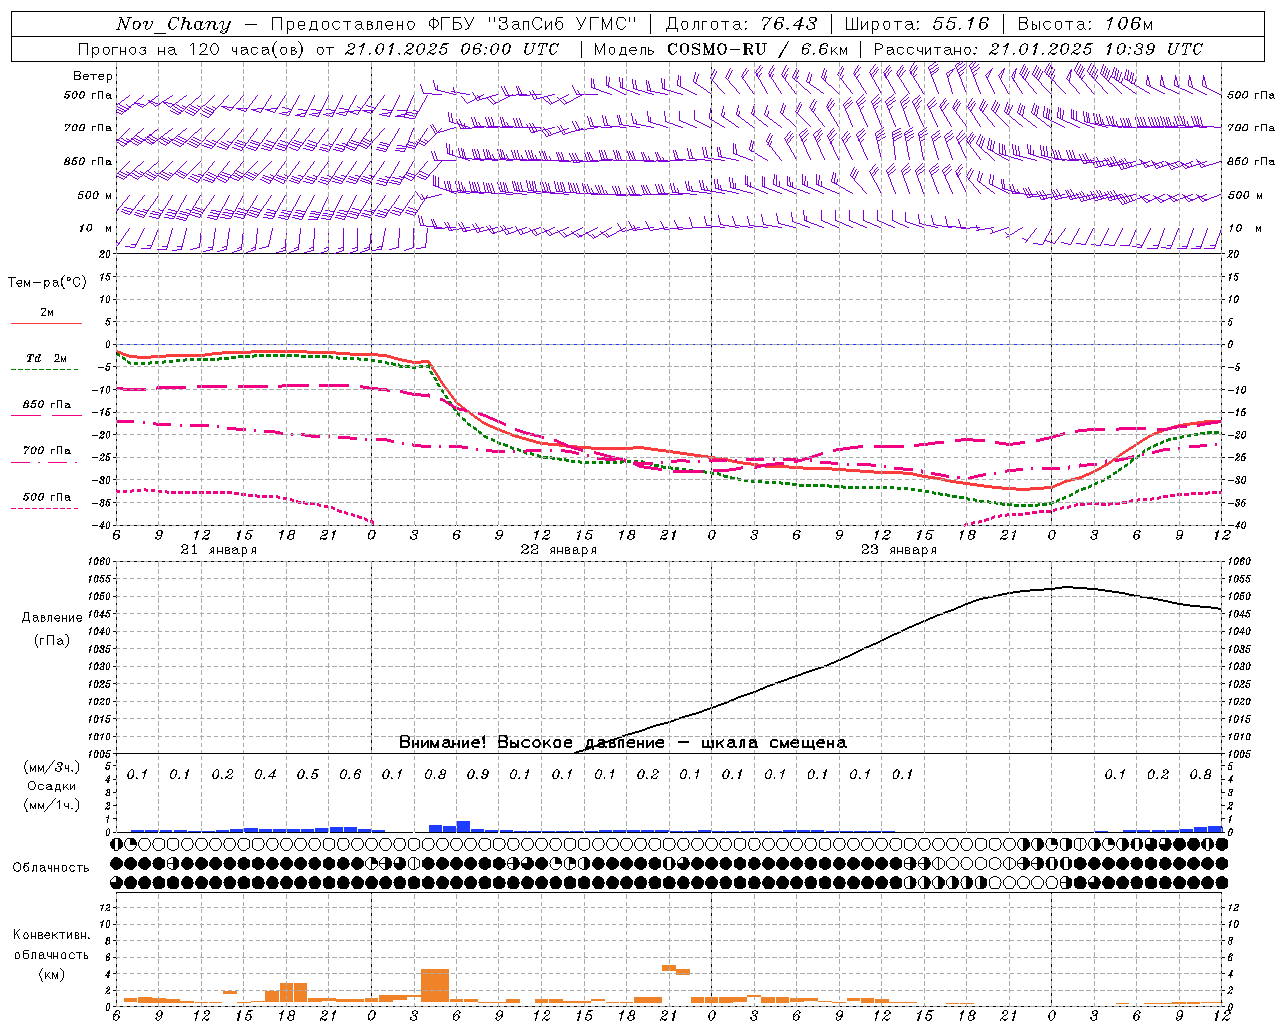Viewport: 1280px width, 1024px height.
Task: Click the "(км)" convective height units label
Action: click(x=52, y=973)
